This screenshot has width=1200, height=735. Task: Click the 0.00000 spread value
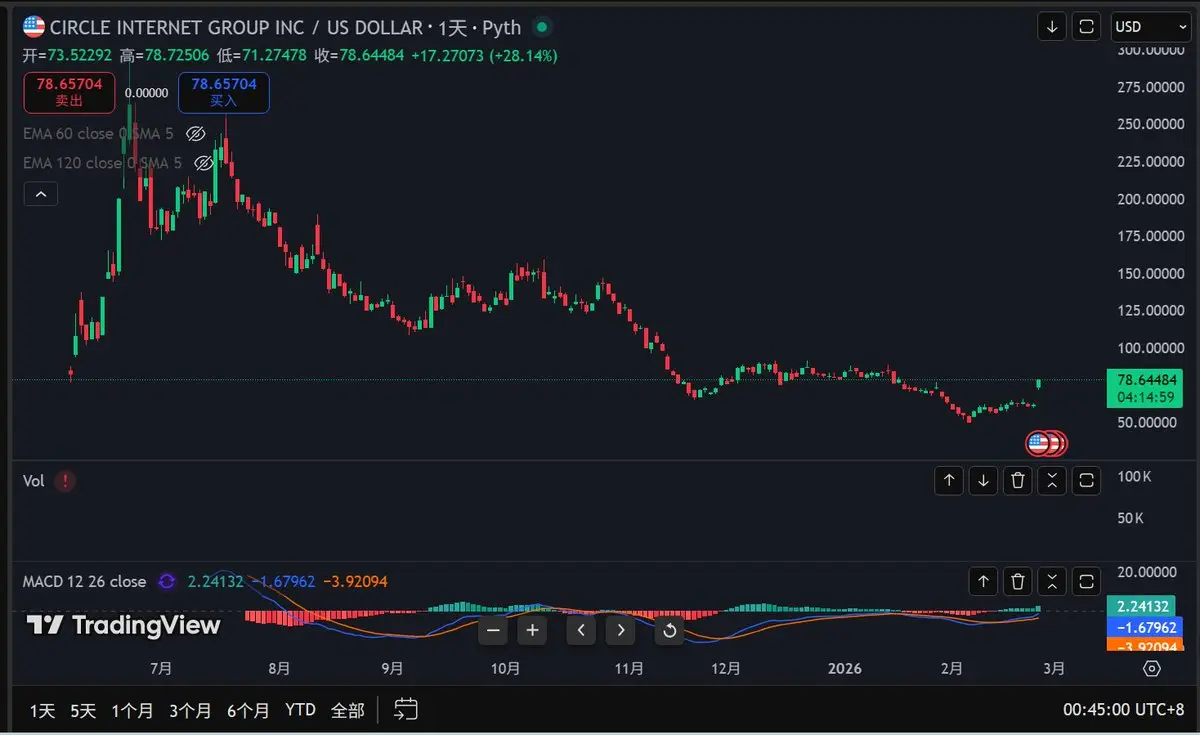146,93
